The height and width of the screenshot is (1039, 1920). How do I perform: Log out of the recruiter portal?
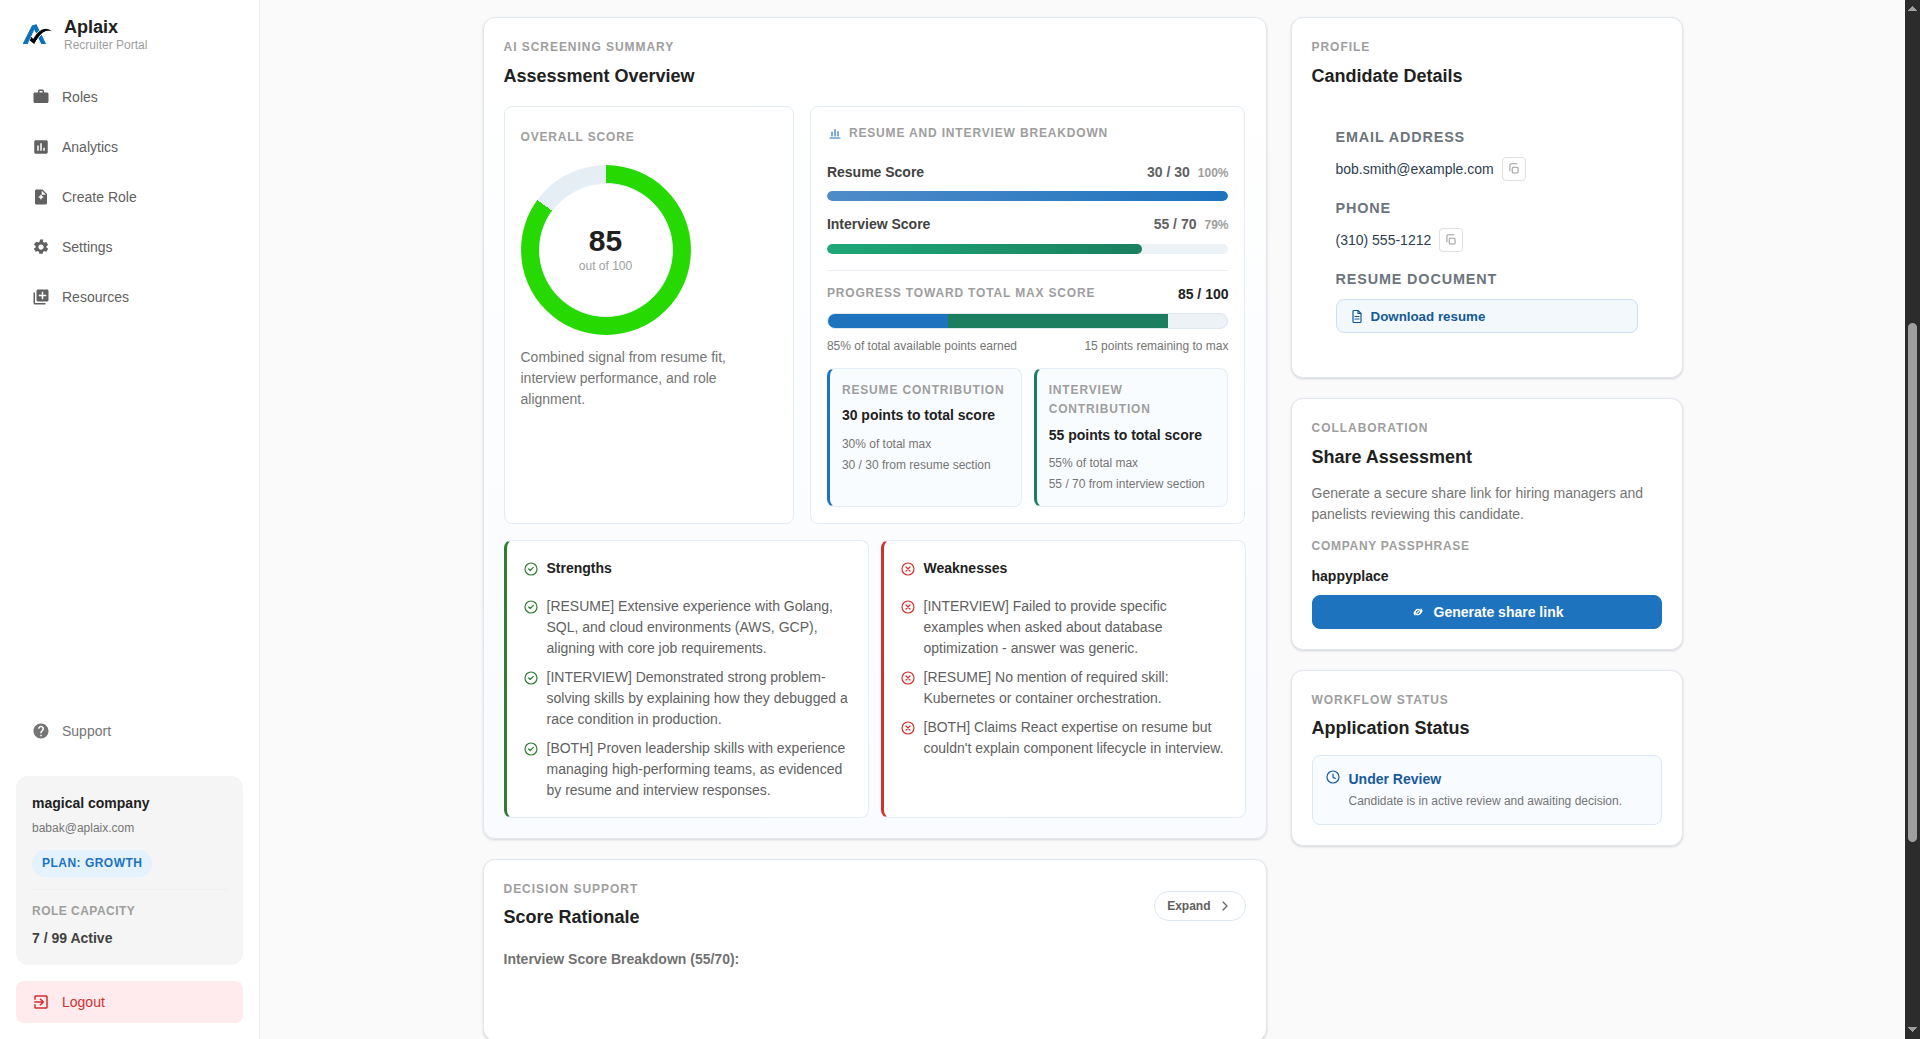point(129,1002)
